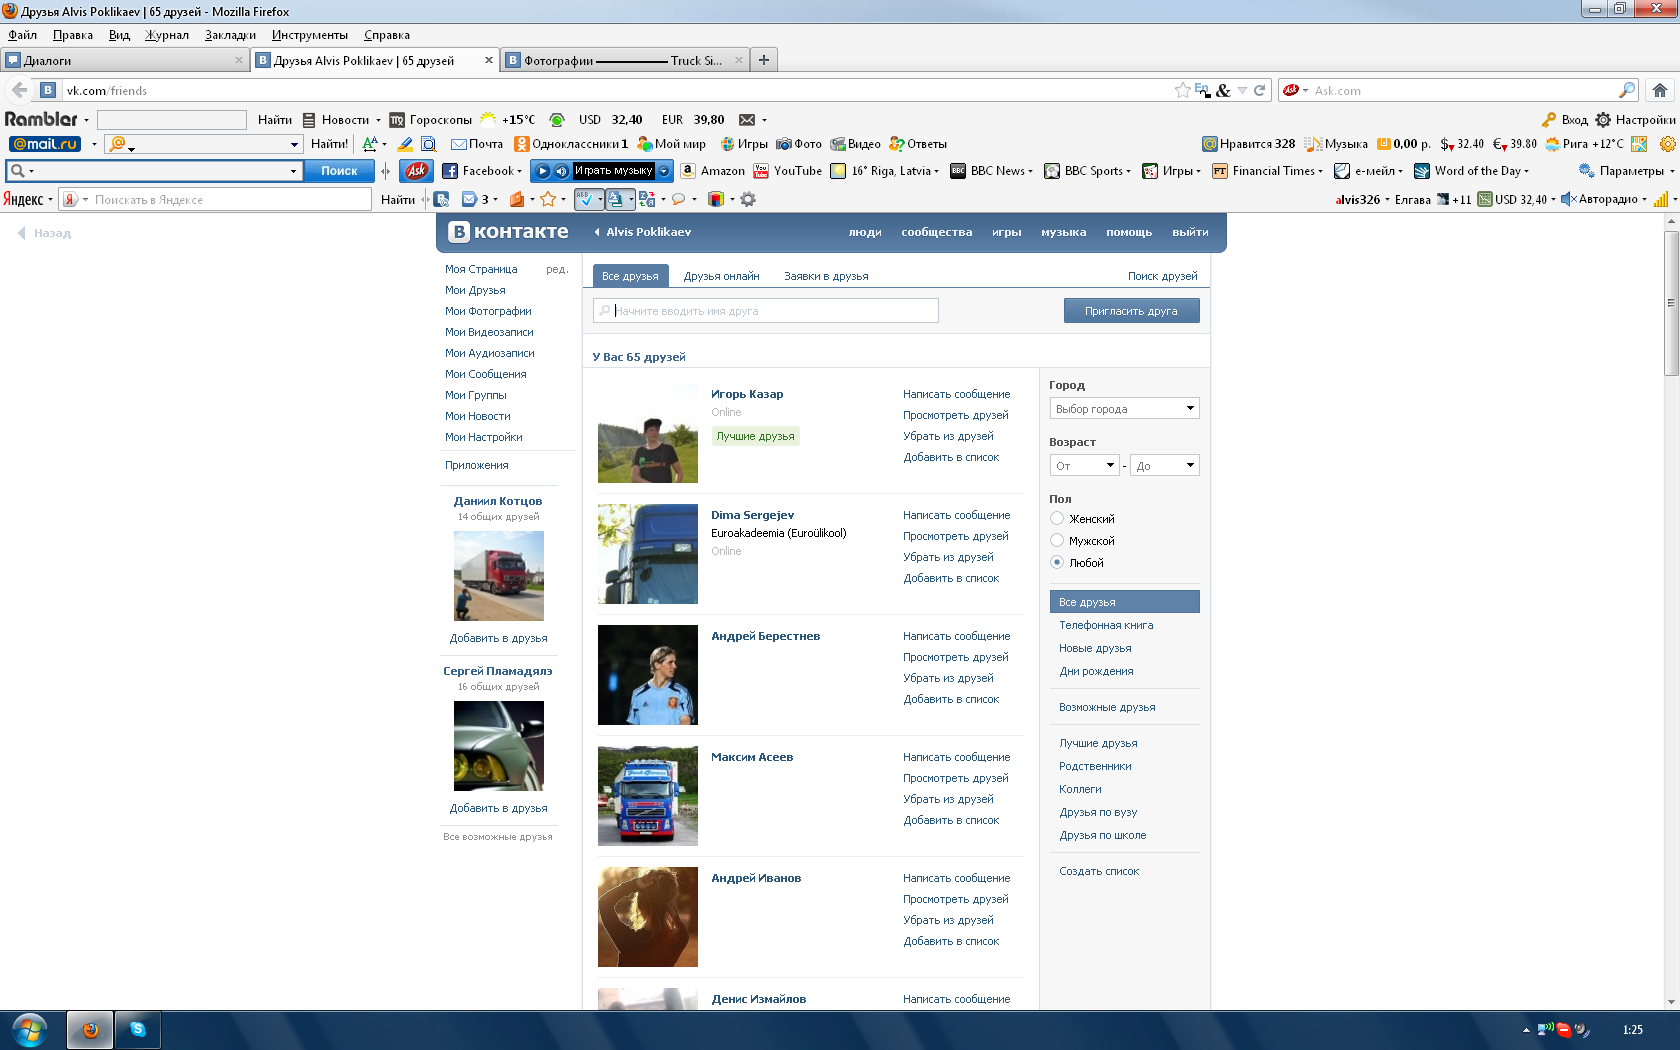This screenshot has width=1680, height=1050.
Task: Open Мои Сообщения in left menu
Action: (486, 374)
